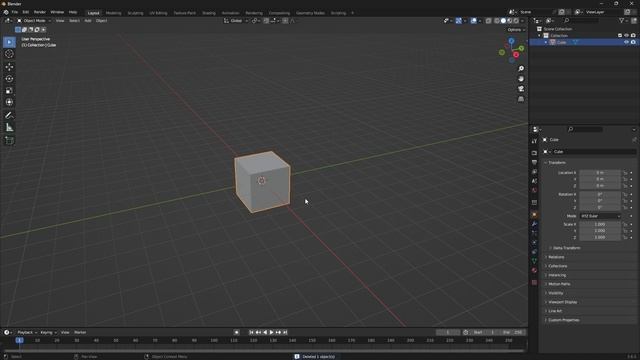Open the View Layer properties tab
The width and height of the screenshot is (640, 360).
pyautogui.click(x=534, y=172)
